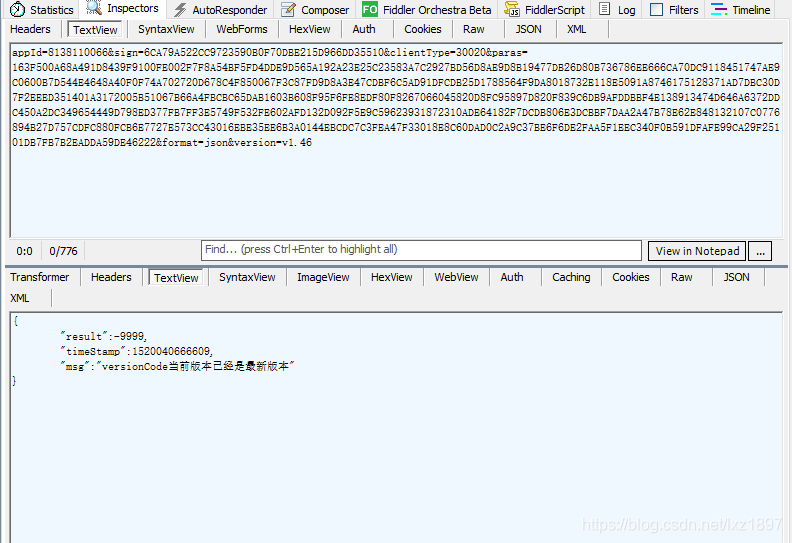Switch to the FiddlerScript tab
Screen dimensions: 792x543
click(545, 10)
